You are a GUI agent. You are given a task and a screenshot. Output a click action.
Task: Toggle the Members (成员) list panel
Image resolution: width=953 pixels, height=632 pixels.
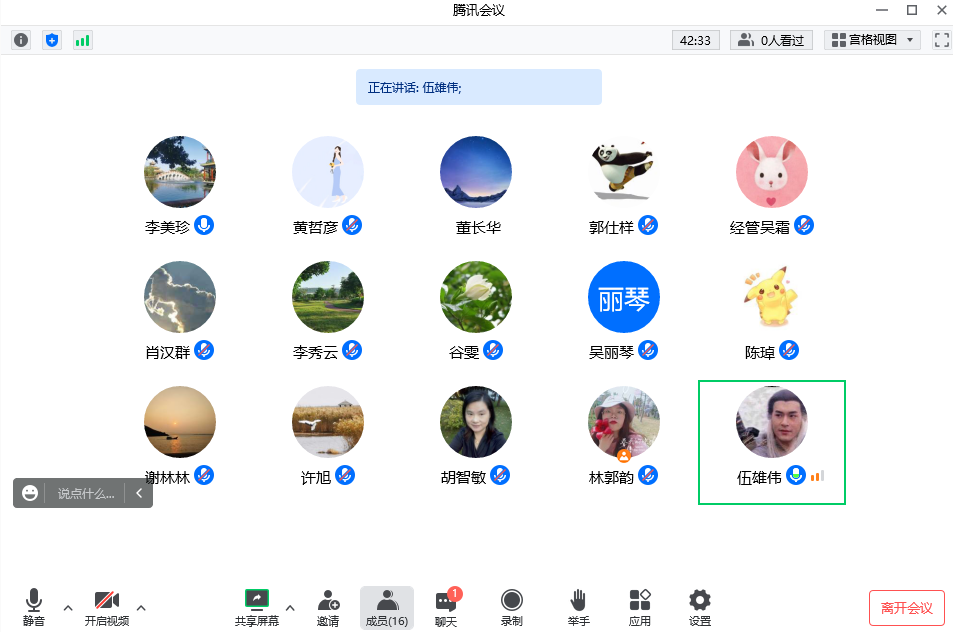[x=386, y=607]
